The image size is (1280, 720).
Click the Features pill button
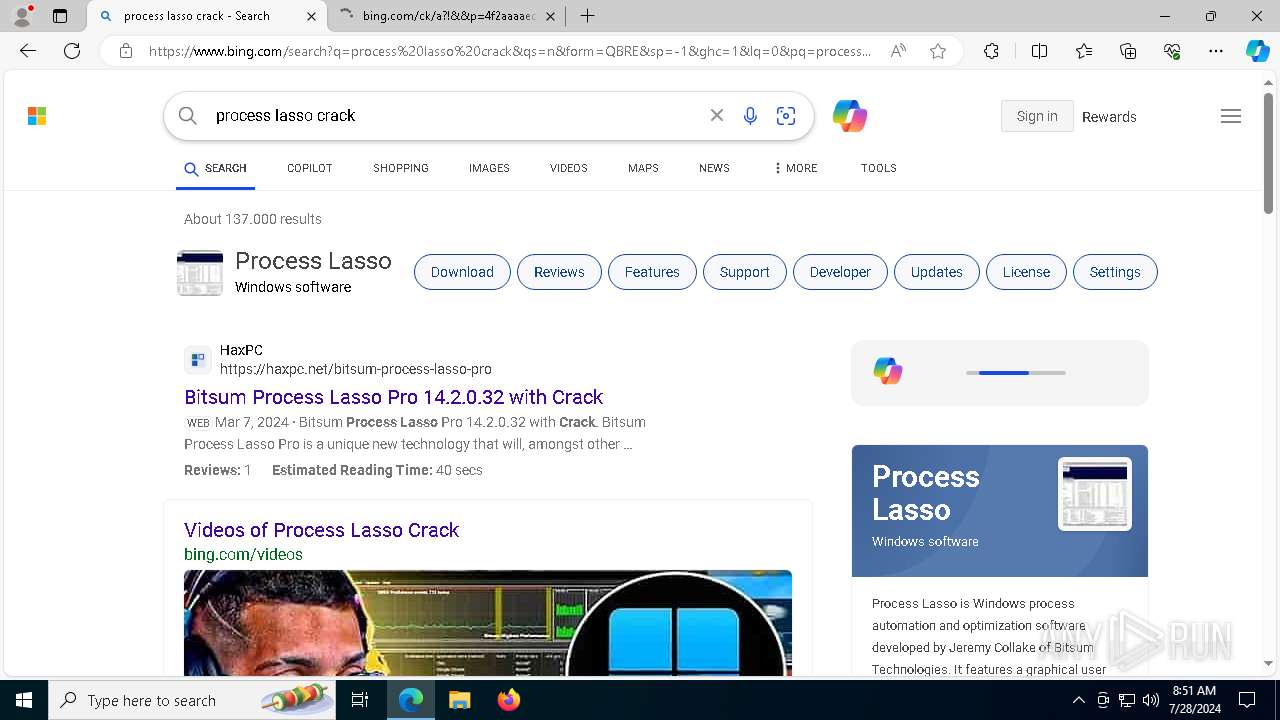pyautogui.click(x=652, y=272)
